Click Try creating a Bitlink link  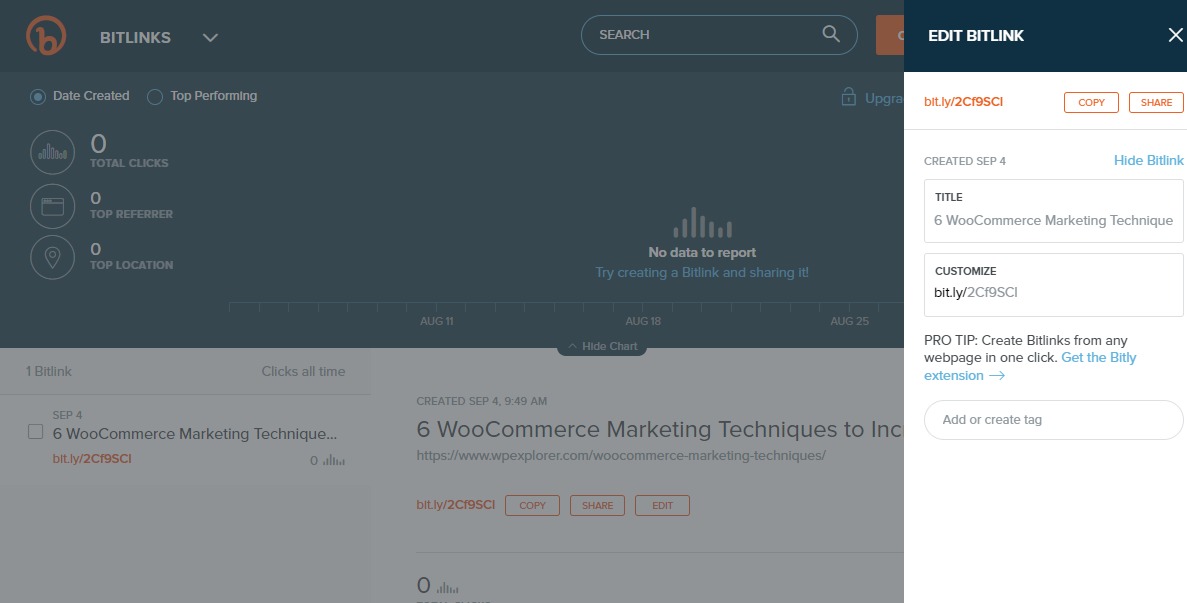(x=702, y=272)
